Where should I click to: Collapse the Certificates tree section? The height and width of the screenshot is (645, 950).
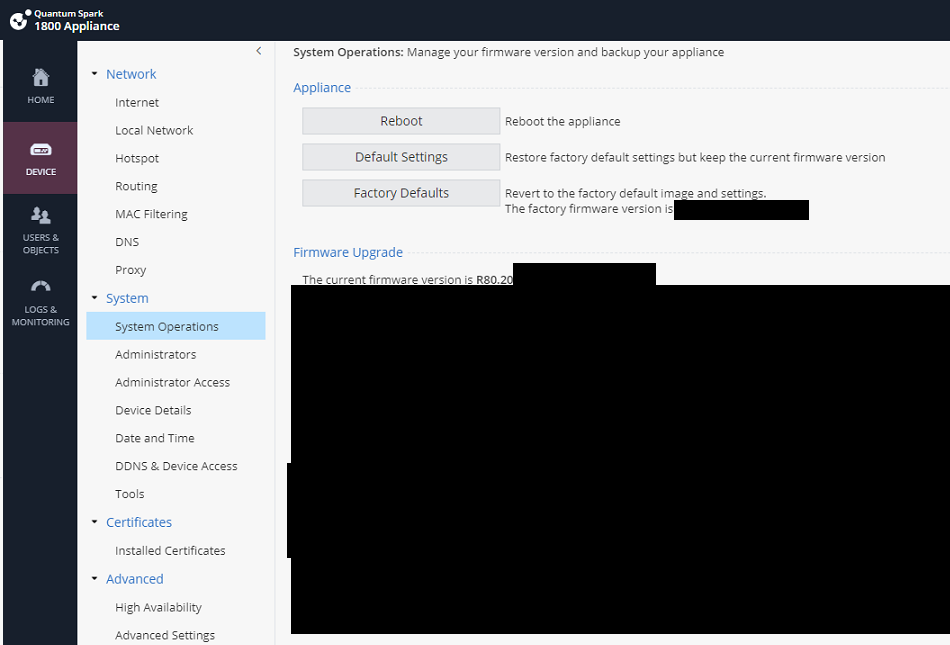coord(95,522)
